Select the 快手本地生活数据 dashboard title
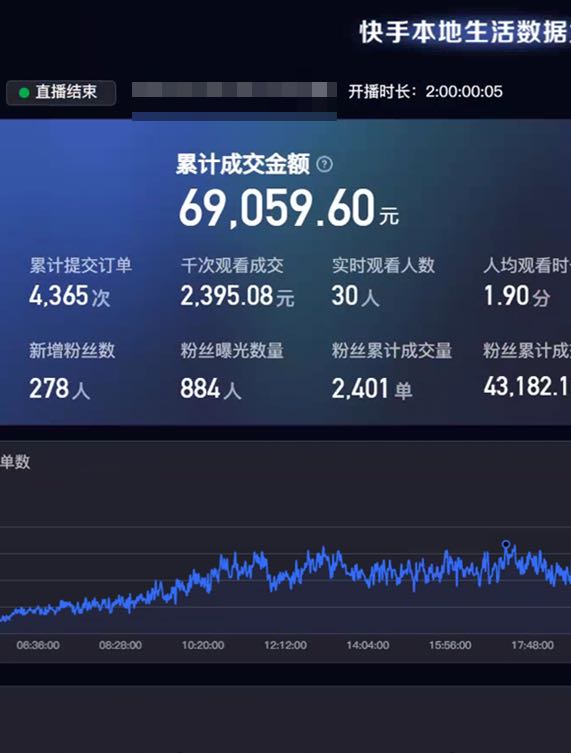The image size is (571, 753). click(465, 32)
